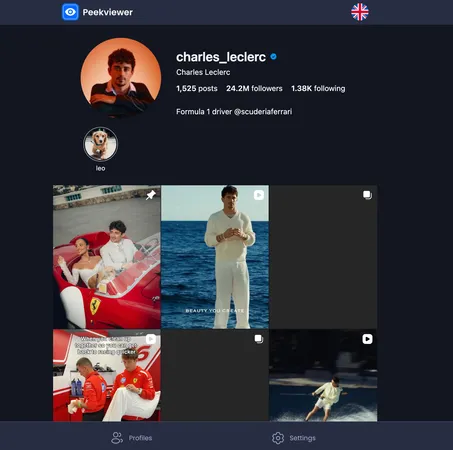Open the blank carousel post in second row
453x450 pixels.
[x=215, y=375]
